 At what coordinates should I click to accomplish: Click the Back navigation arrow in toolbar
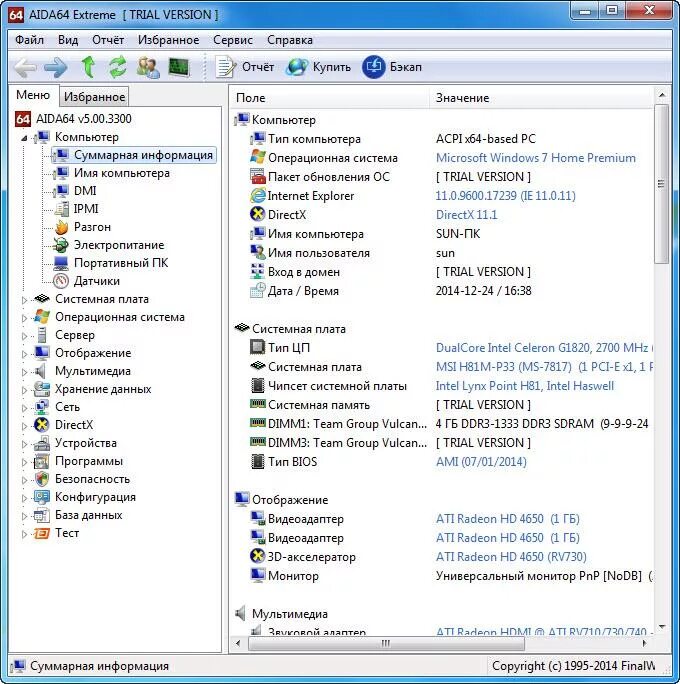pyautogui.click(x=25, y=68)
